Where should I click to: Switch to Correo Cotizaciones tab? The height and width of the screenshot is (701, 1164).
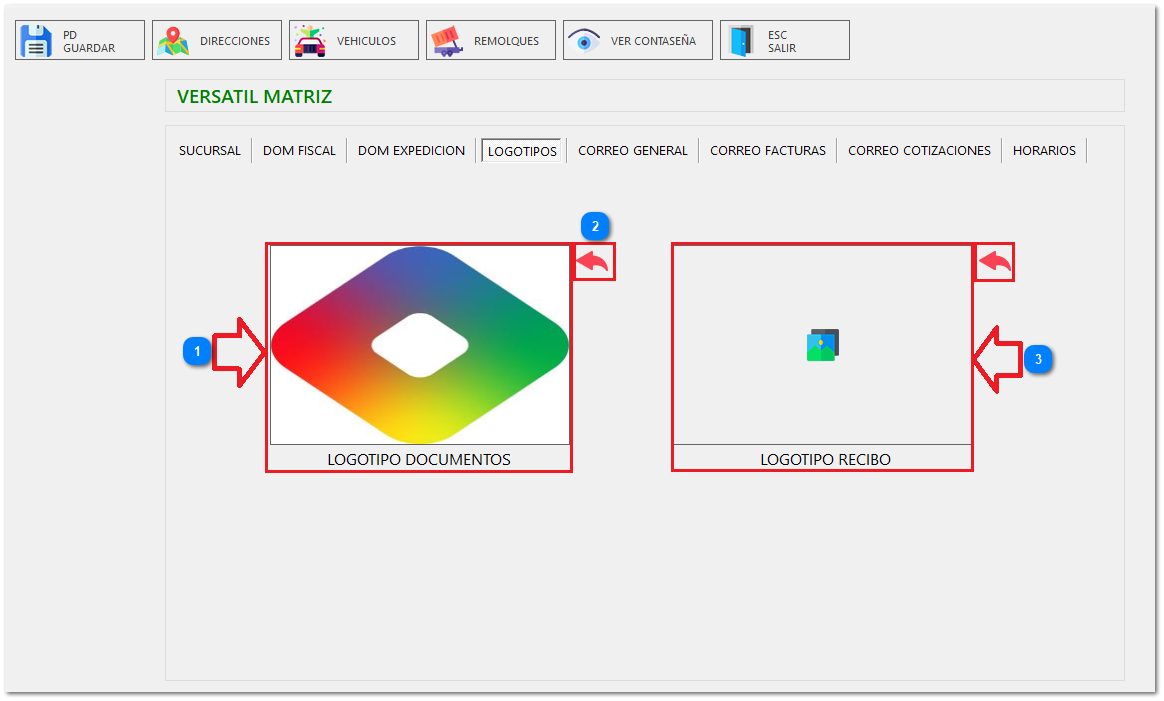[919, 151]
